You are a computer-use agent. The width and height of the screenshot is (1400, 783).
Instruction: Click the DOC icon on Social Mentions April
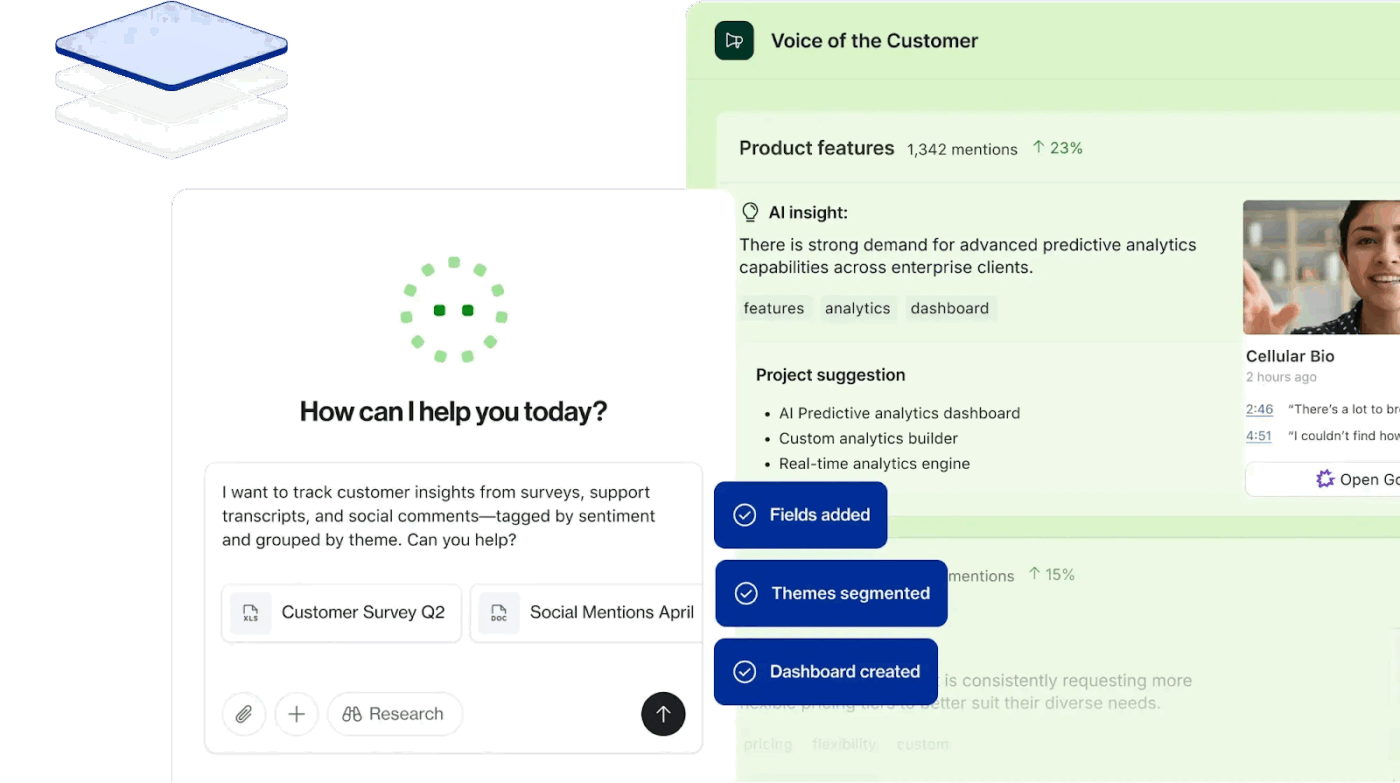(498, 613)
